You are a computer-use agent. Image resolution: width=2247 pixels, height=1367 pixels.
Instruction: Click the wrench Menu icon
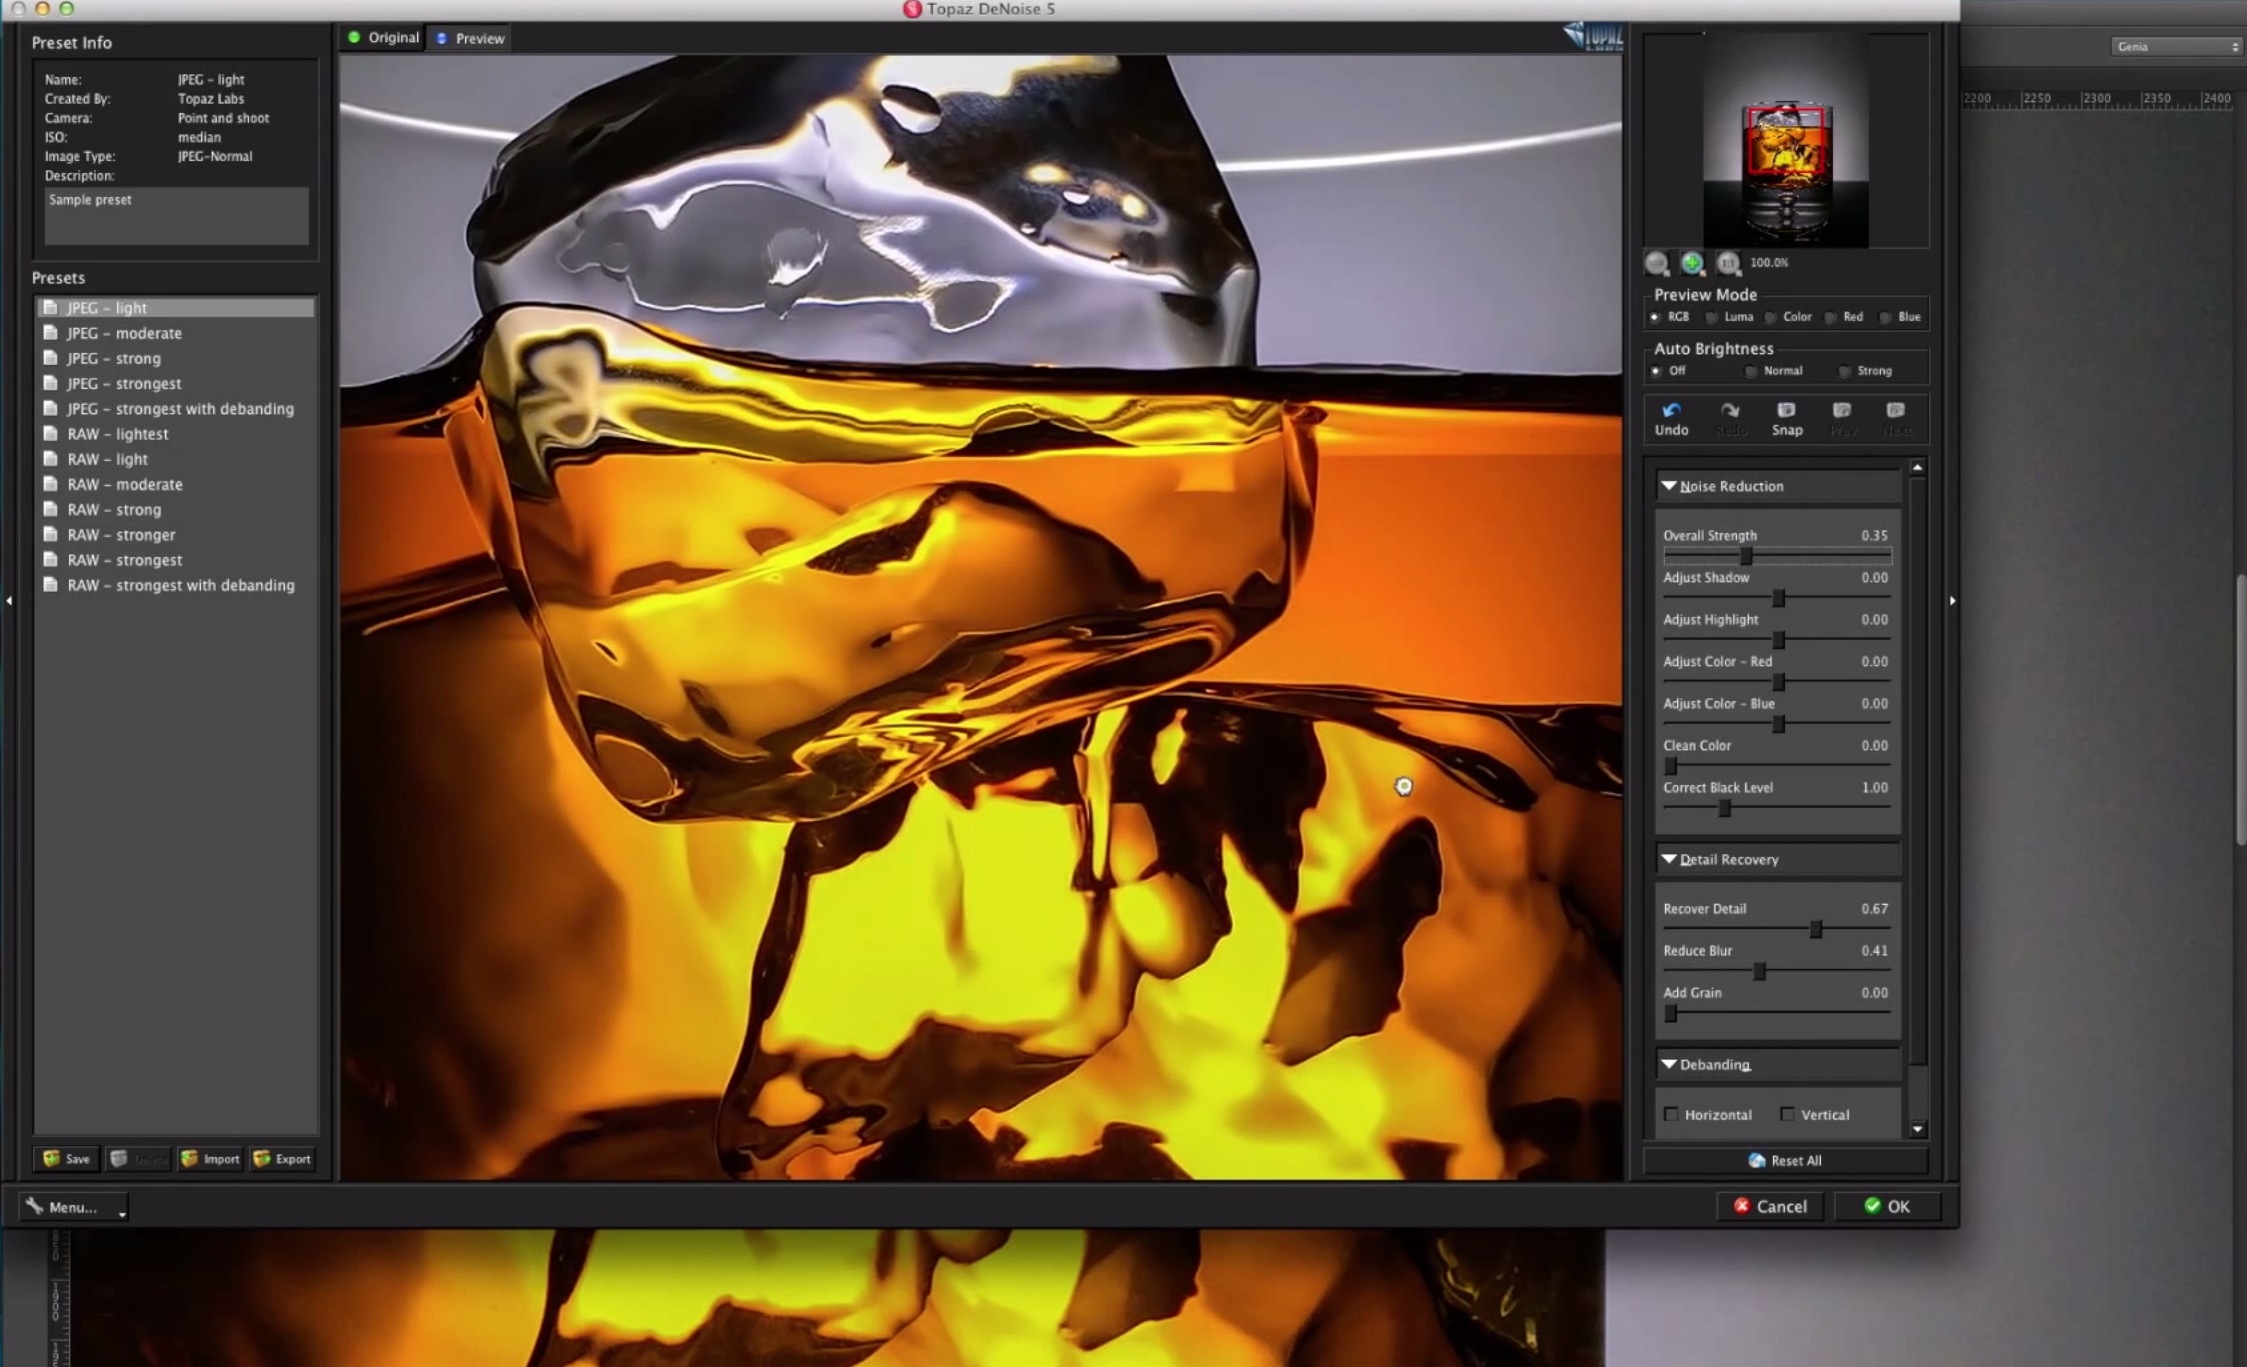pyautogui.click(x=35, y=1206)
